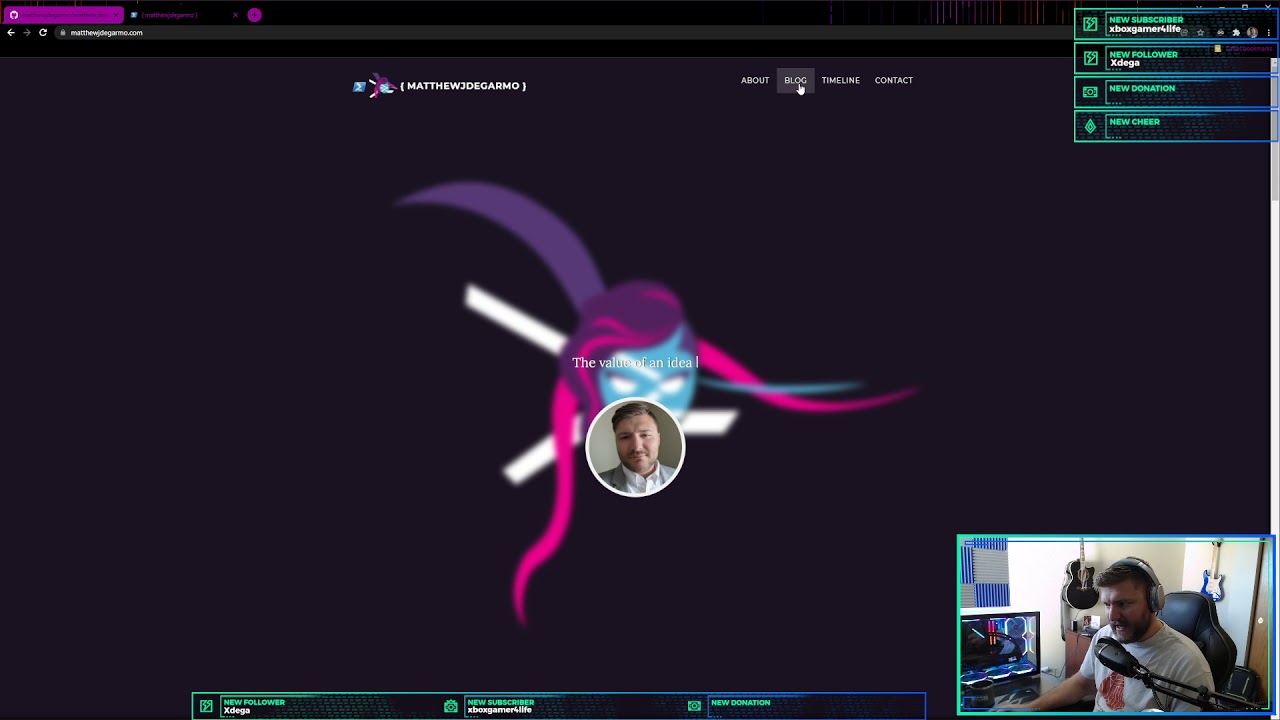This screenshot has width=1280, height=720.
Task: Click the "The value of an idea" text
Action: pyautogui.click(x=633, y=362)
